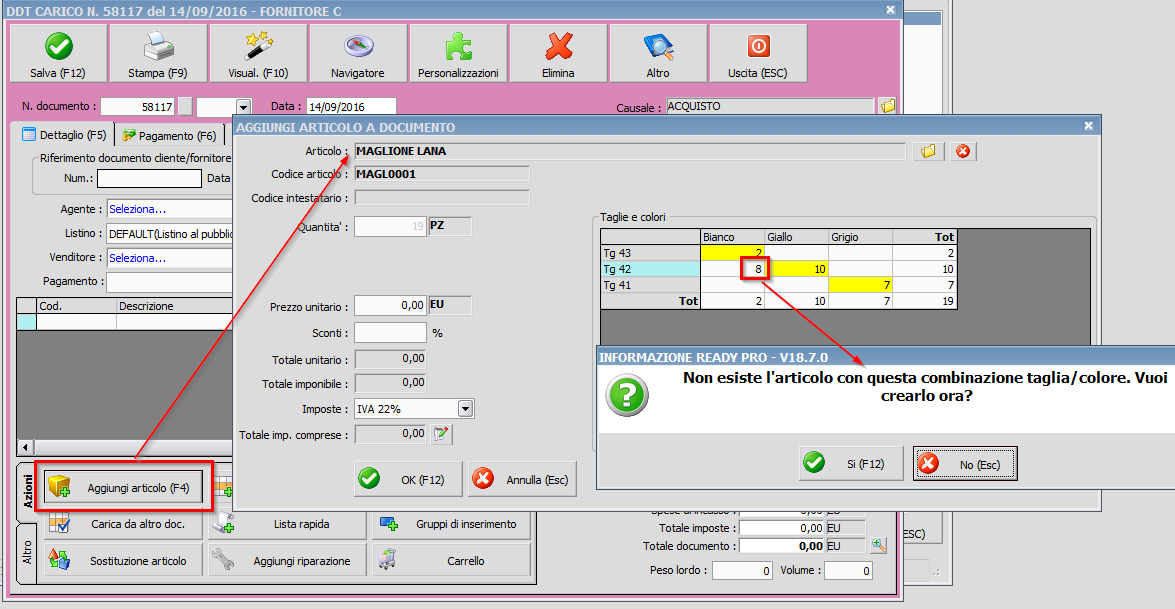The image size is (1175, 609).
Task: Click Sostituzione articolo button
Action: pyautogui.click(x=124, y=560)
